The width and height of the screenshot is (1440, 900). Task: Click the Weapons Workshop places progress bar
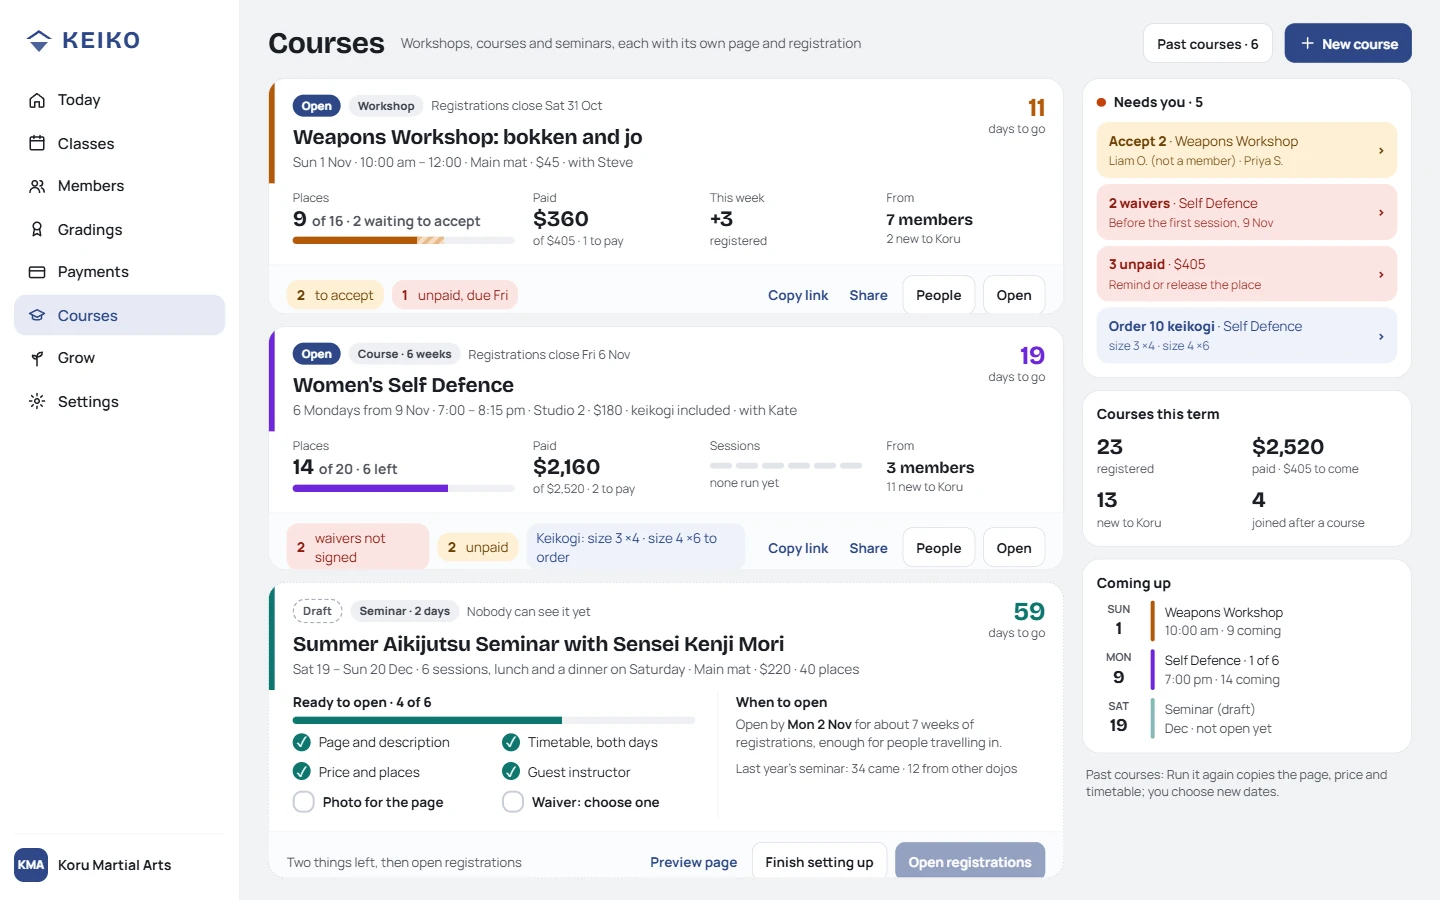coord(403,240)
